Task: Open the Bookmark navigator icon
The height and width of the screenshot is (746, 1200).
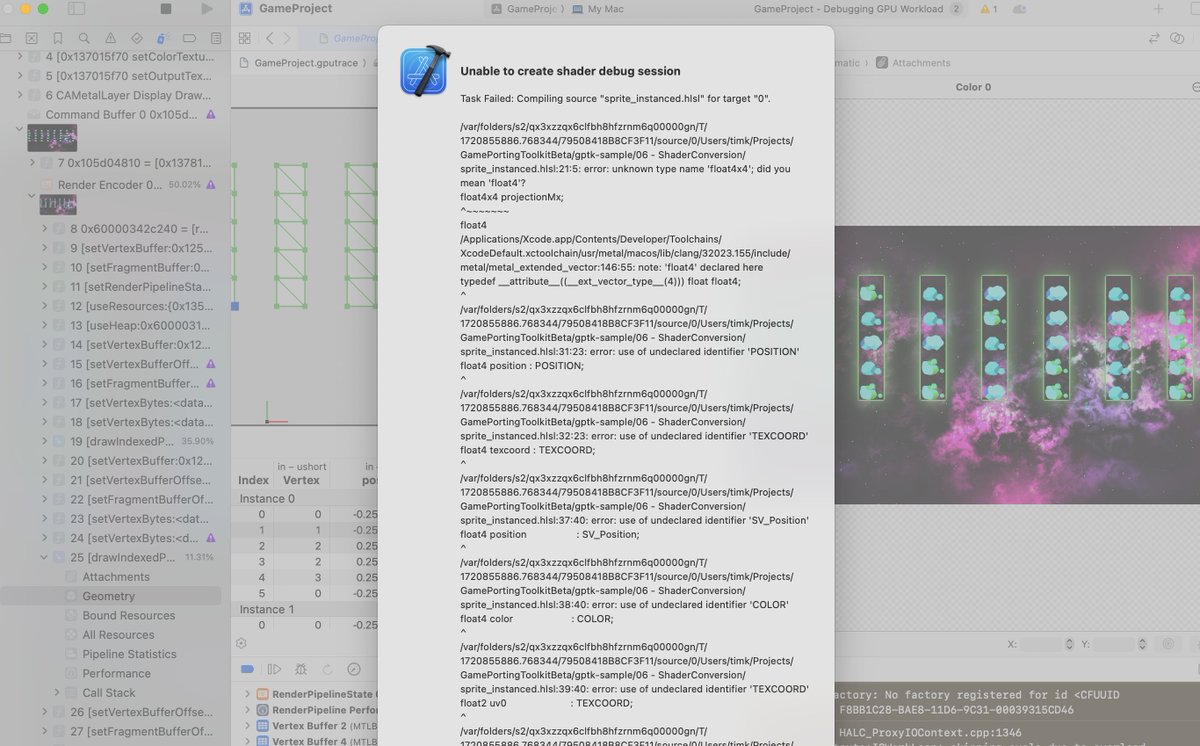Action: [58, 38]
